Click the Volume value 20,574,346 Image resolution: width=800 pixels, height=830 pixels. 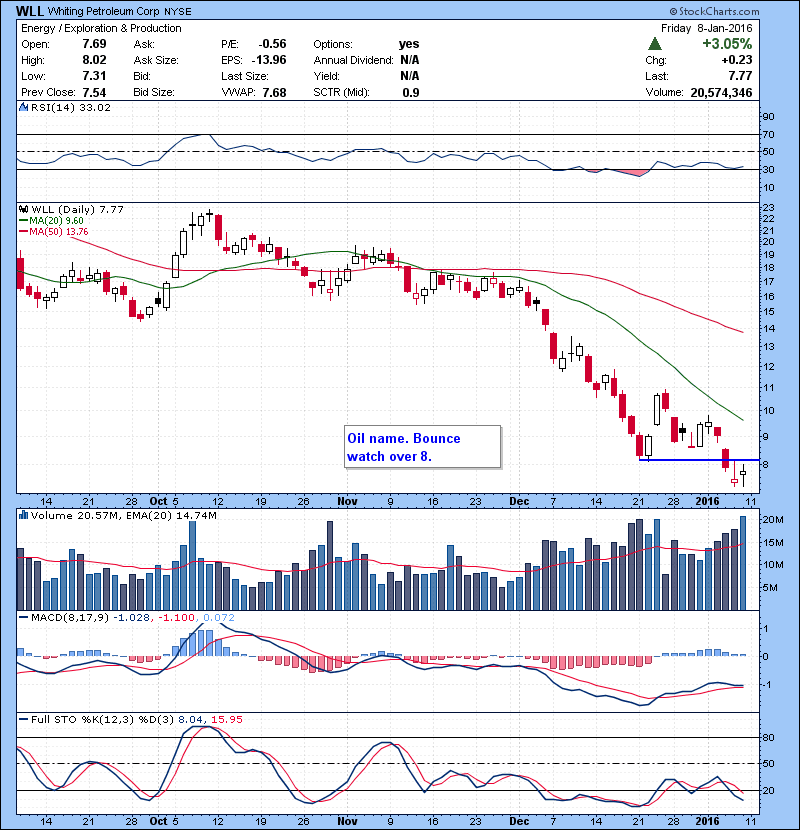pyautogui.click(x=721, y=93)
